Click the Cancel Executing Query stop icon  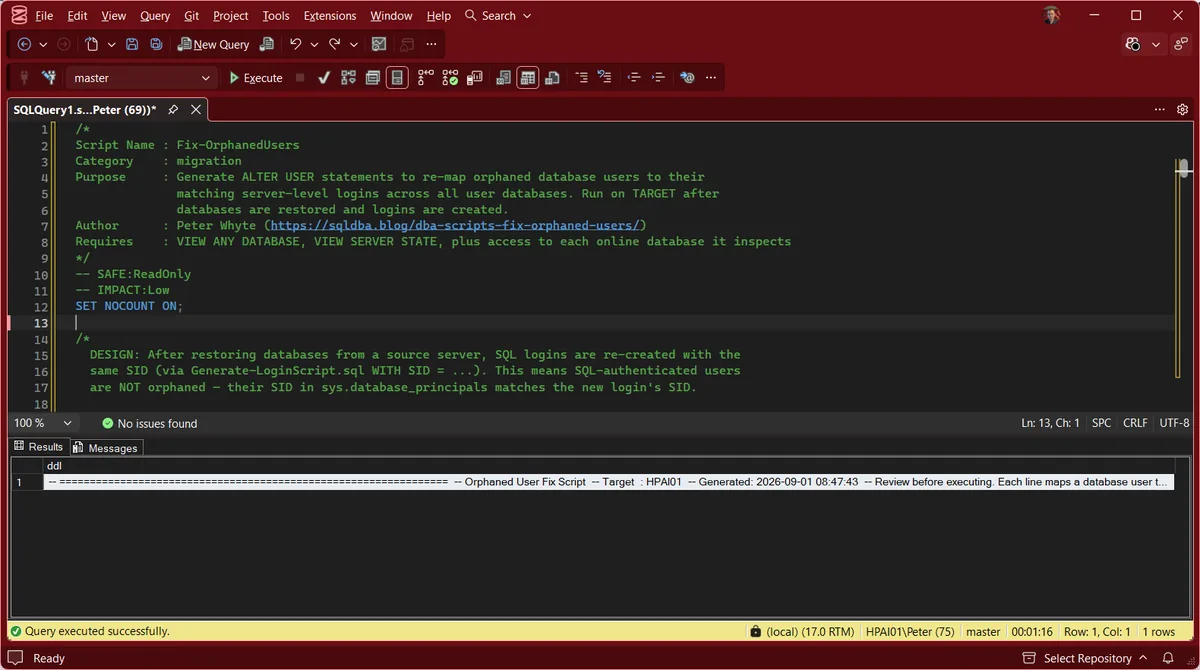click(300, 78)
